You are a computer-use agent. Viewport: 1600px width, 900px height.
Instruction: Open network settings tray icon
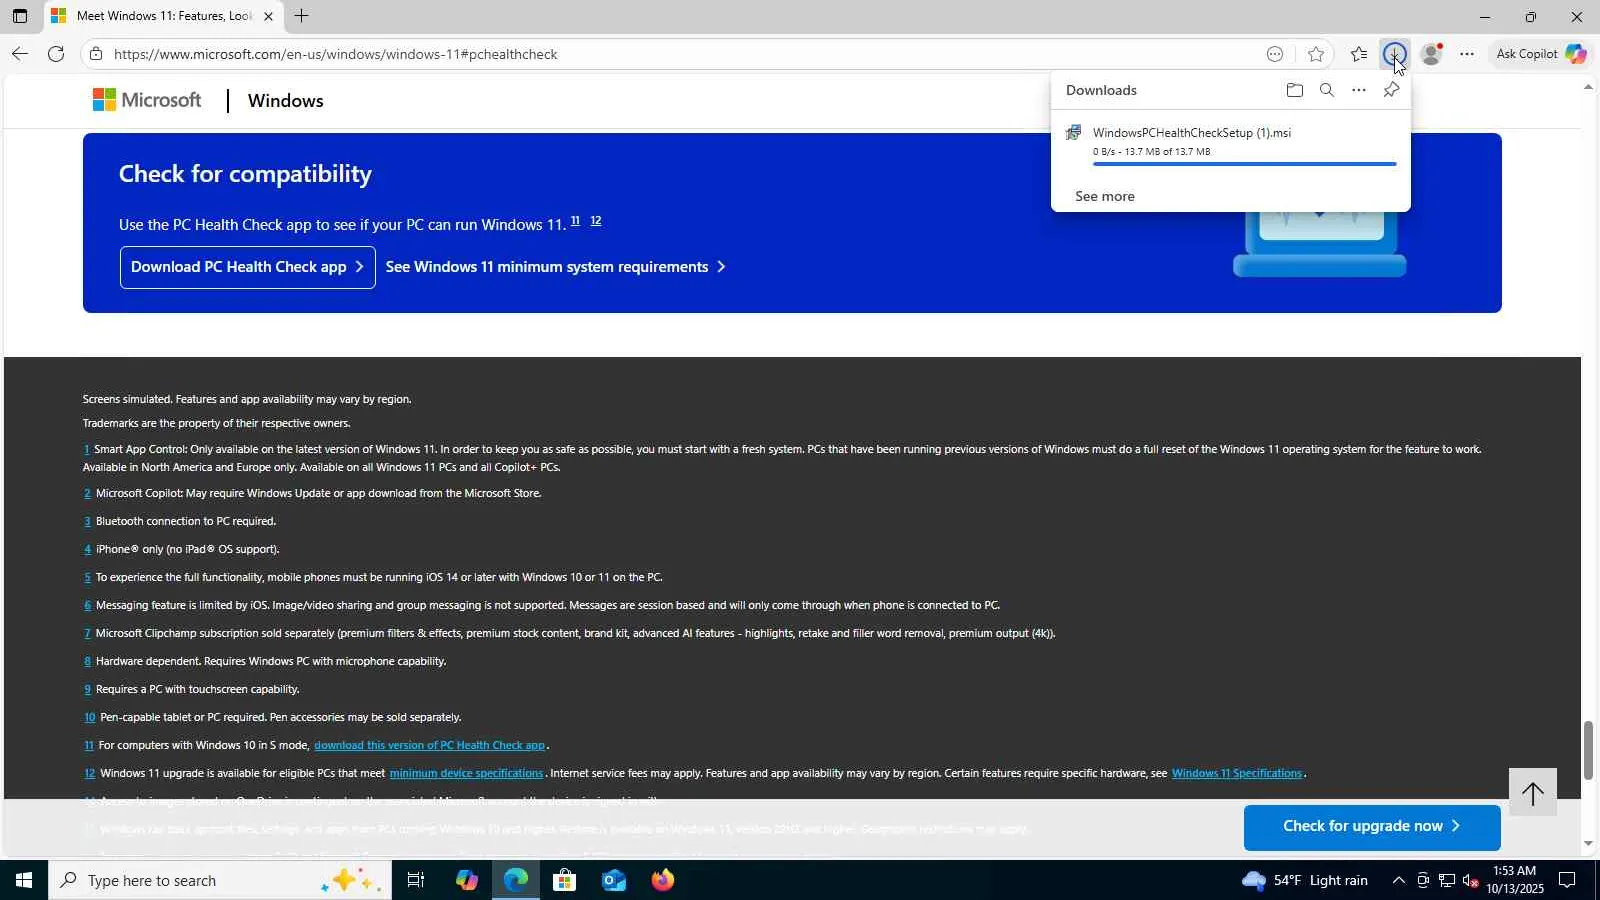coord(1447,880)
